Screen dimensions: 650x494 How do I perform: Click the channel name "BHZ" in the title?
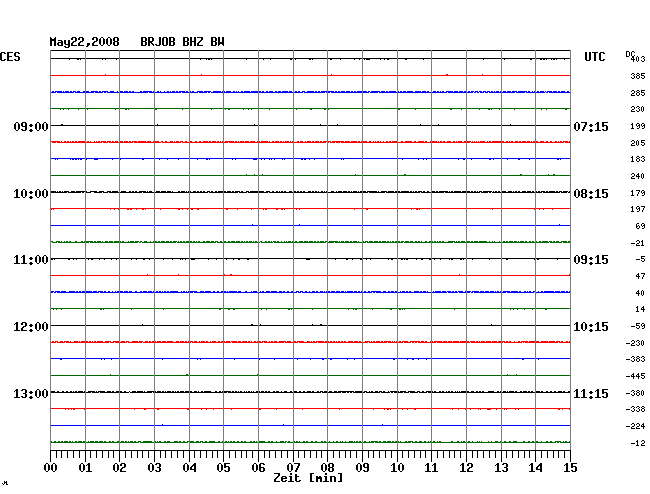coord(193,42)
